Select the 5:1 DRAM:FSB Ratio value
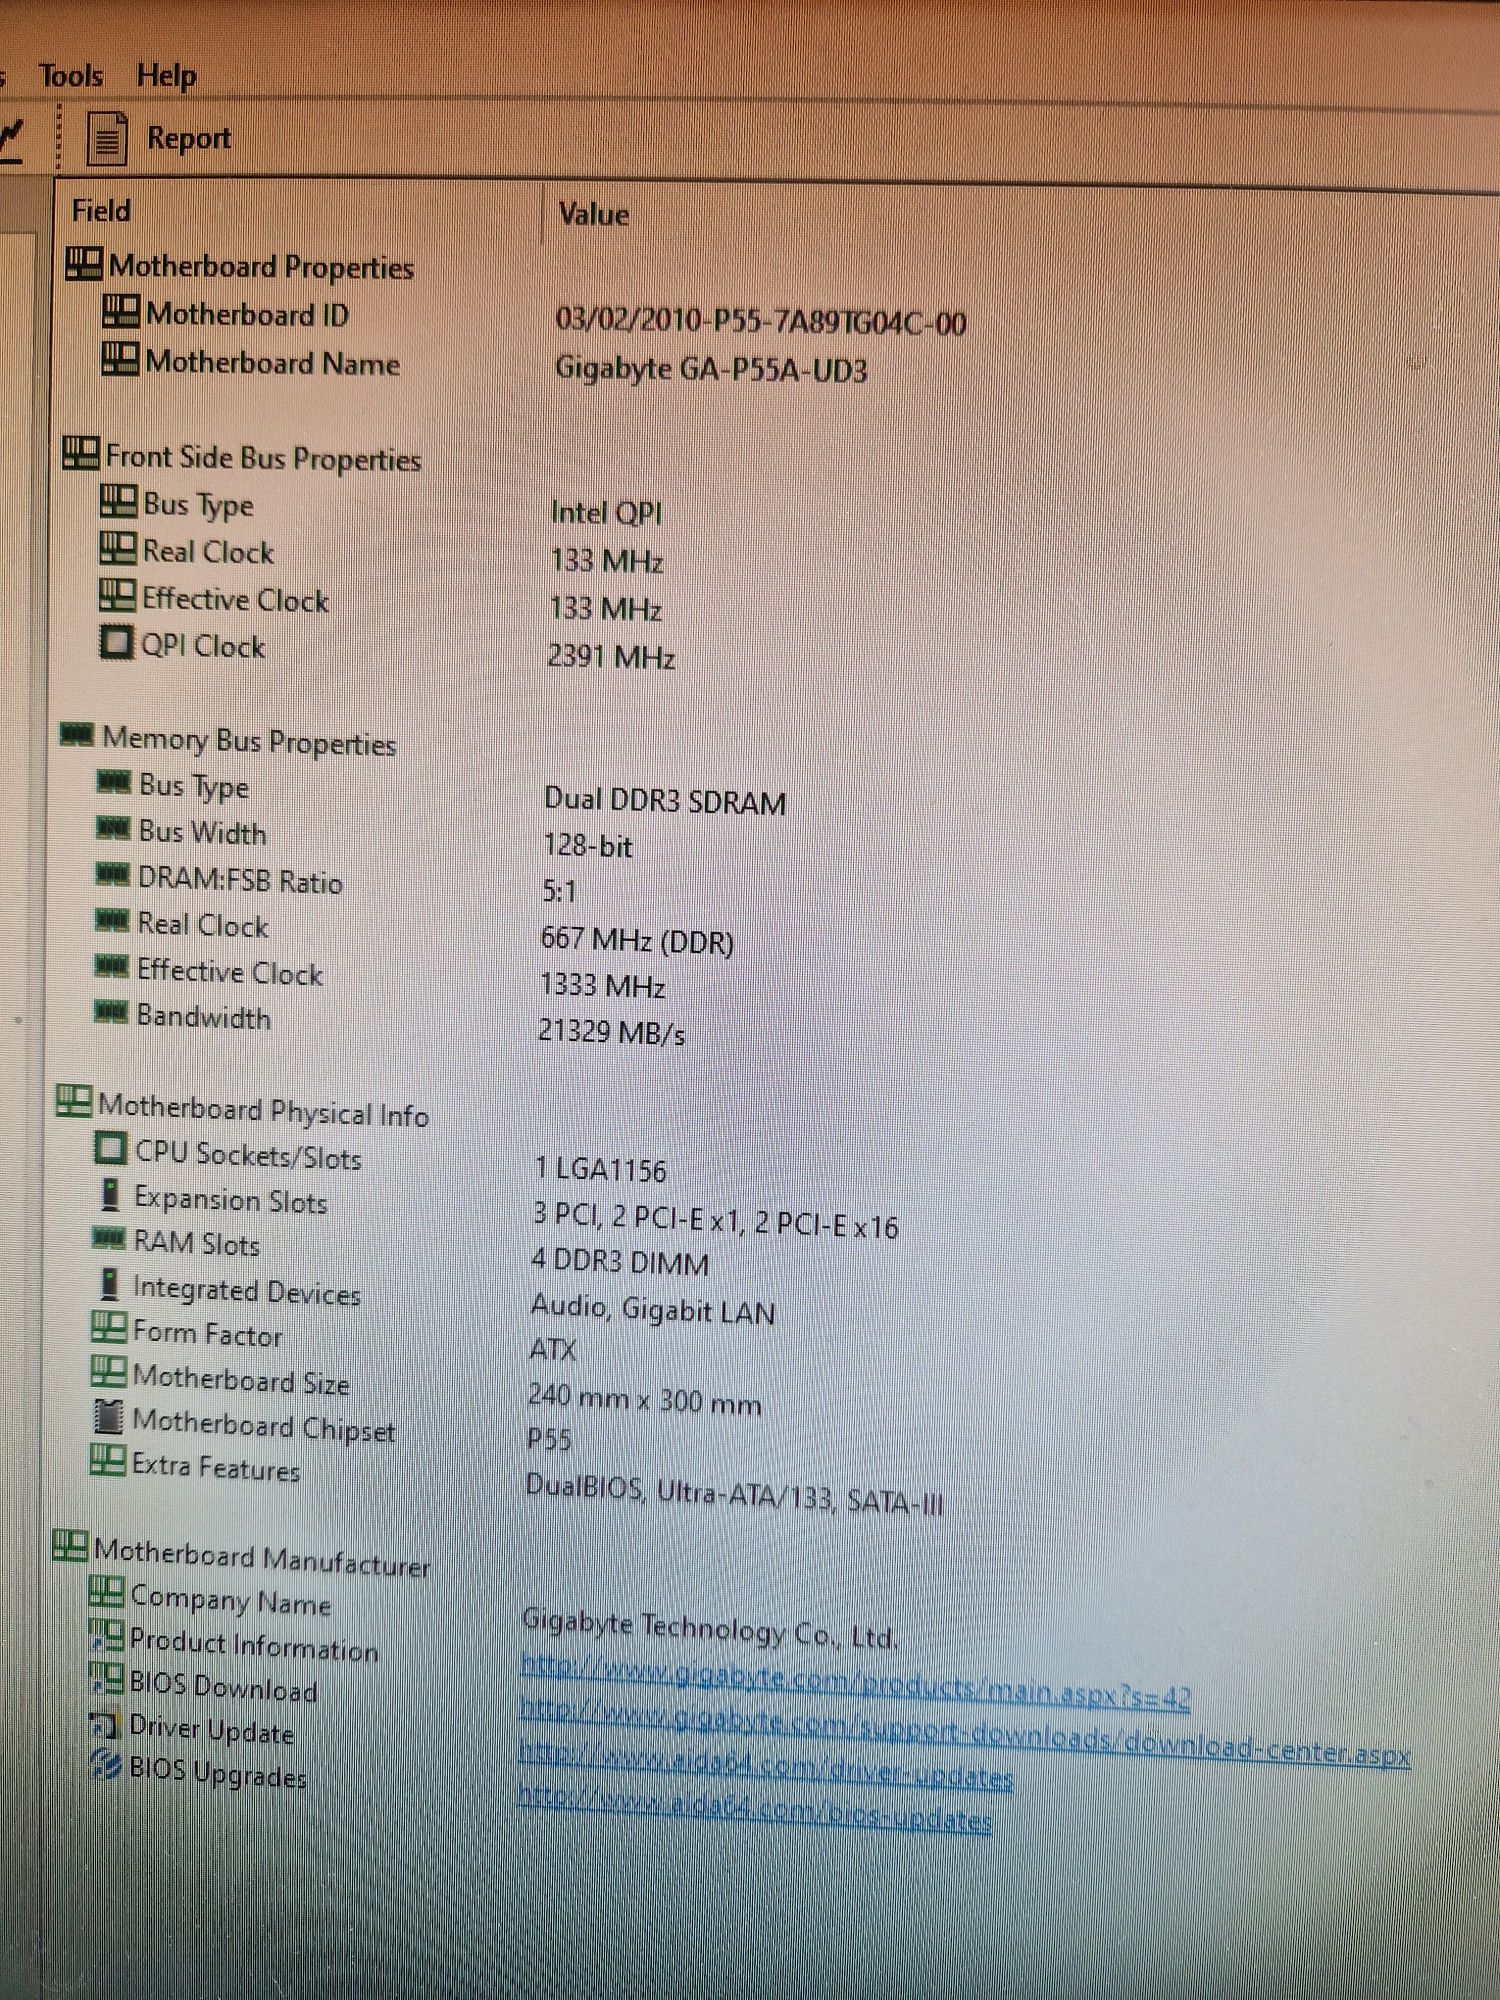Screen dimensions: 1500x2000 (559, 891)
